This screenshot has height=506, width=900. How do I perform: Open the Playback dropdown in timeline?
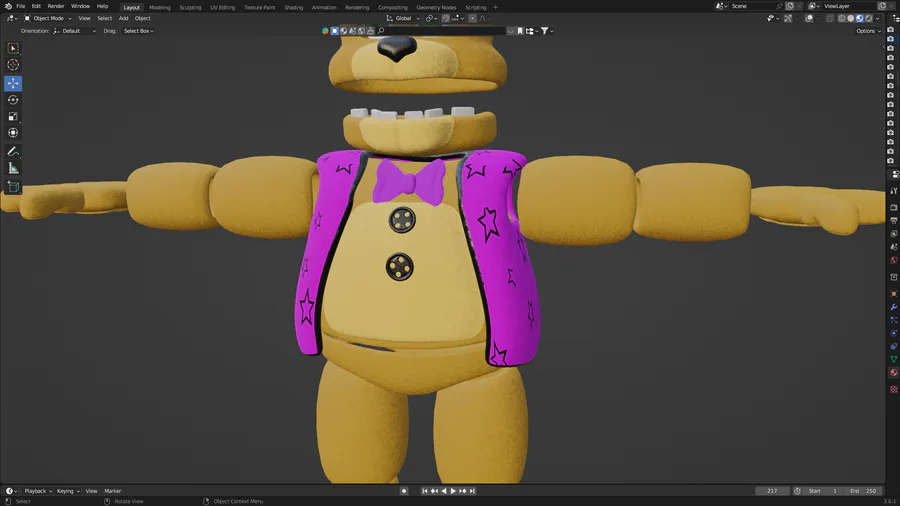click(x=38, y=491)
